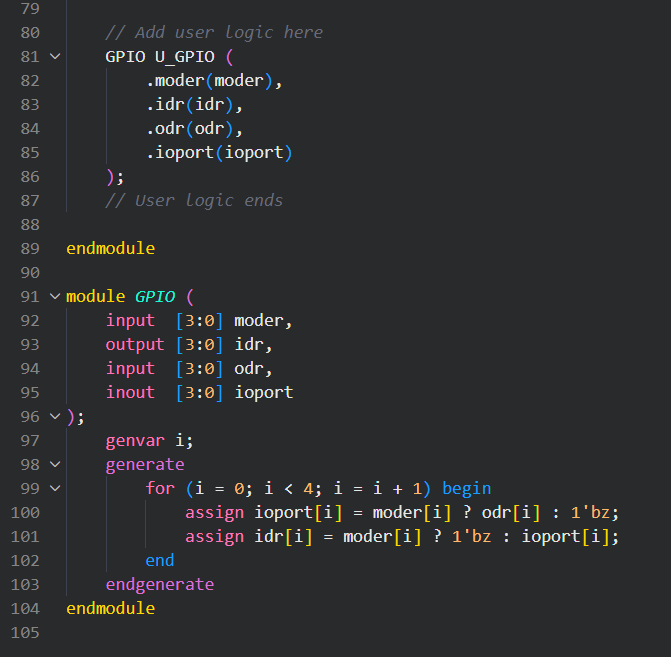Click the output keyword before idr
The width and height of the screenshot is (671, 657).
(x=134, y=345)
